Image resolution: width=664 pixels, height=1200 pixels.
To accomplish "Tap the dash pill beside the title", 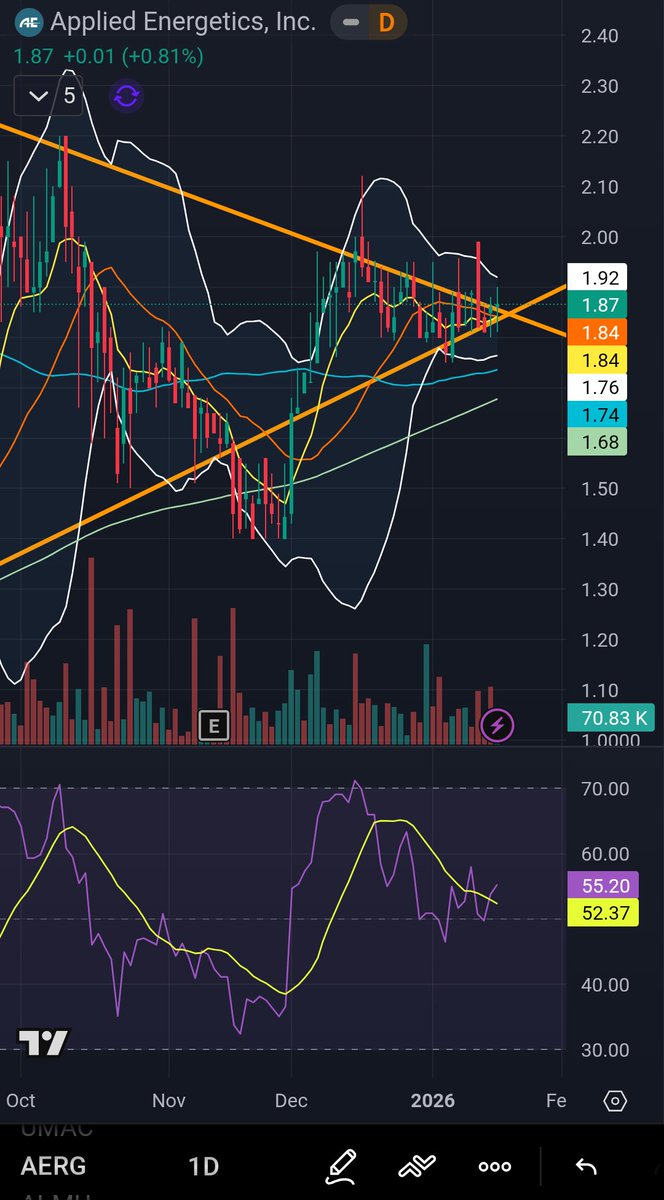I will coord(349,21).
